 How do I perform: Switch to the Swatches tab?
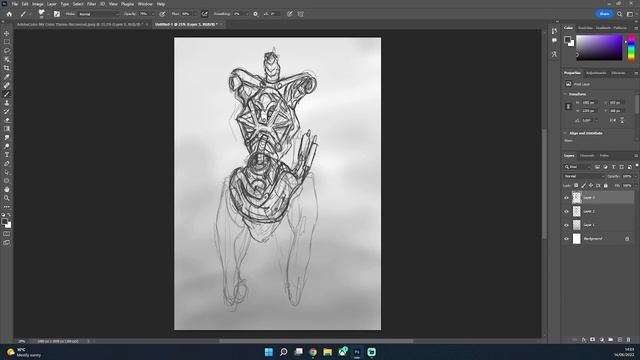point(585,28)
